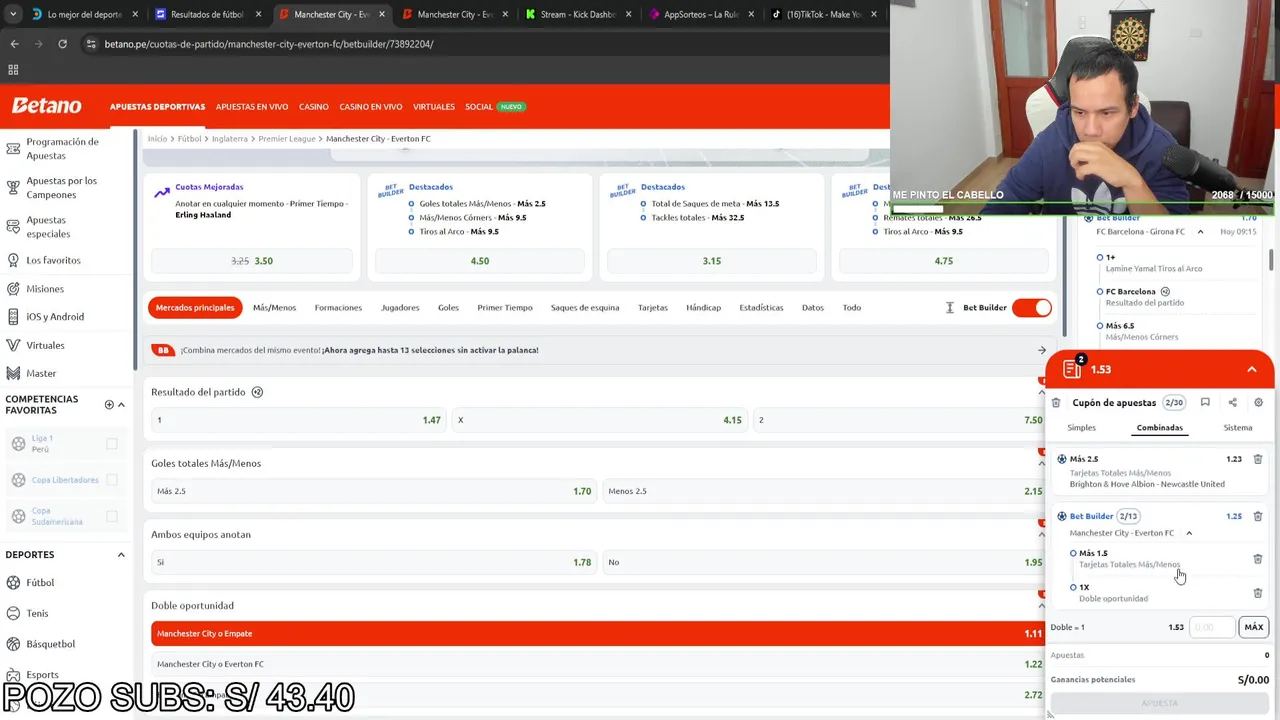Toggle the Bet Builder switch off

[x=1031, y=307]
